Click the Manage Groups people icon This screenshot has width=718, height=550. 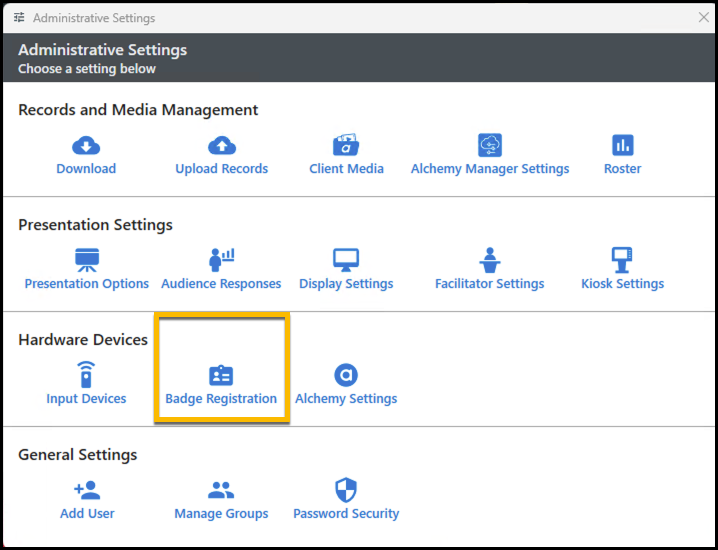click(x=221, y=490)
